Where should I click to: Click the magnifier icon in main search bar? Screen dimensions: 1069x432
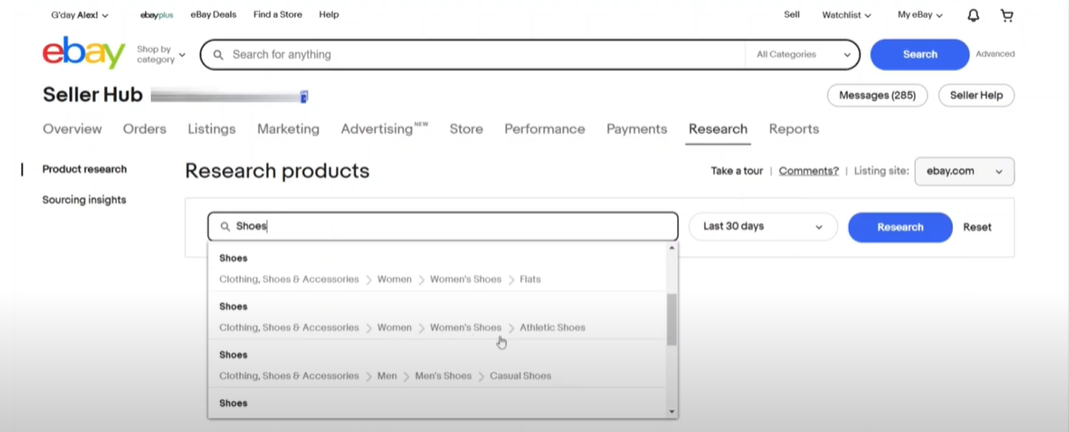(x=218, y=55)
